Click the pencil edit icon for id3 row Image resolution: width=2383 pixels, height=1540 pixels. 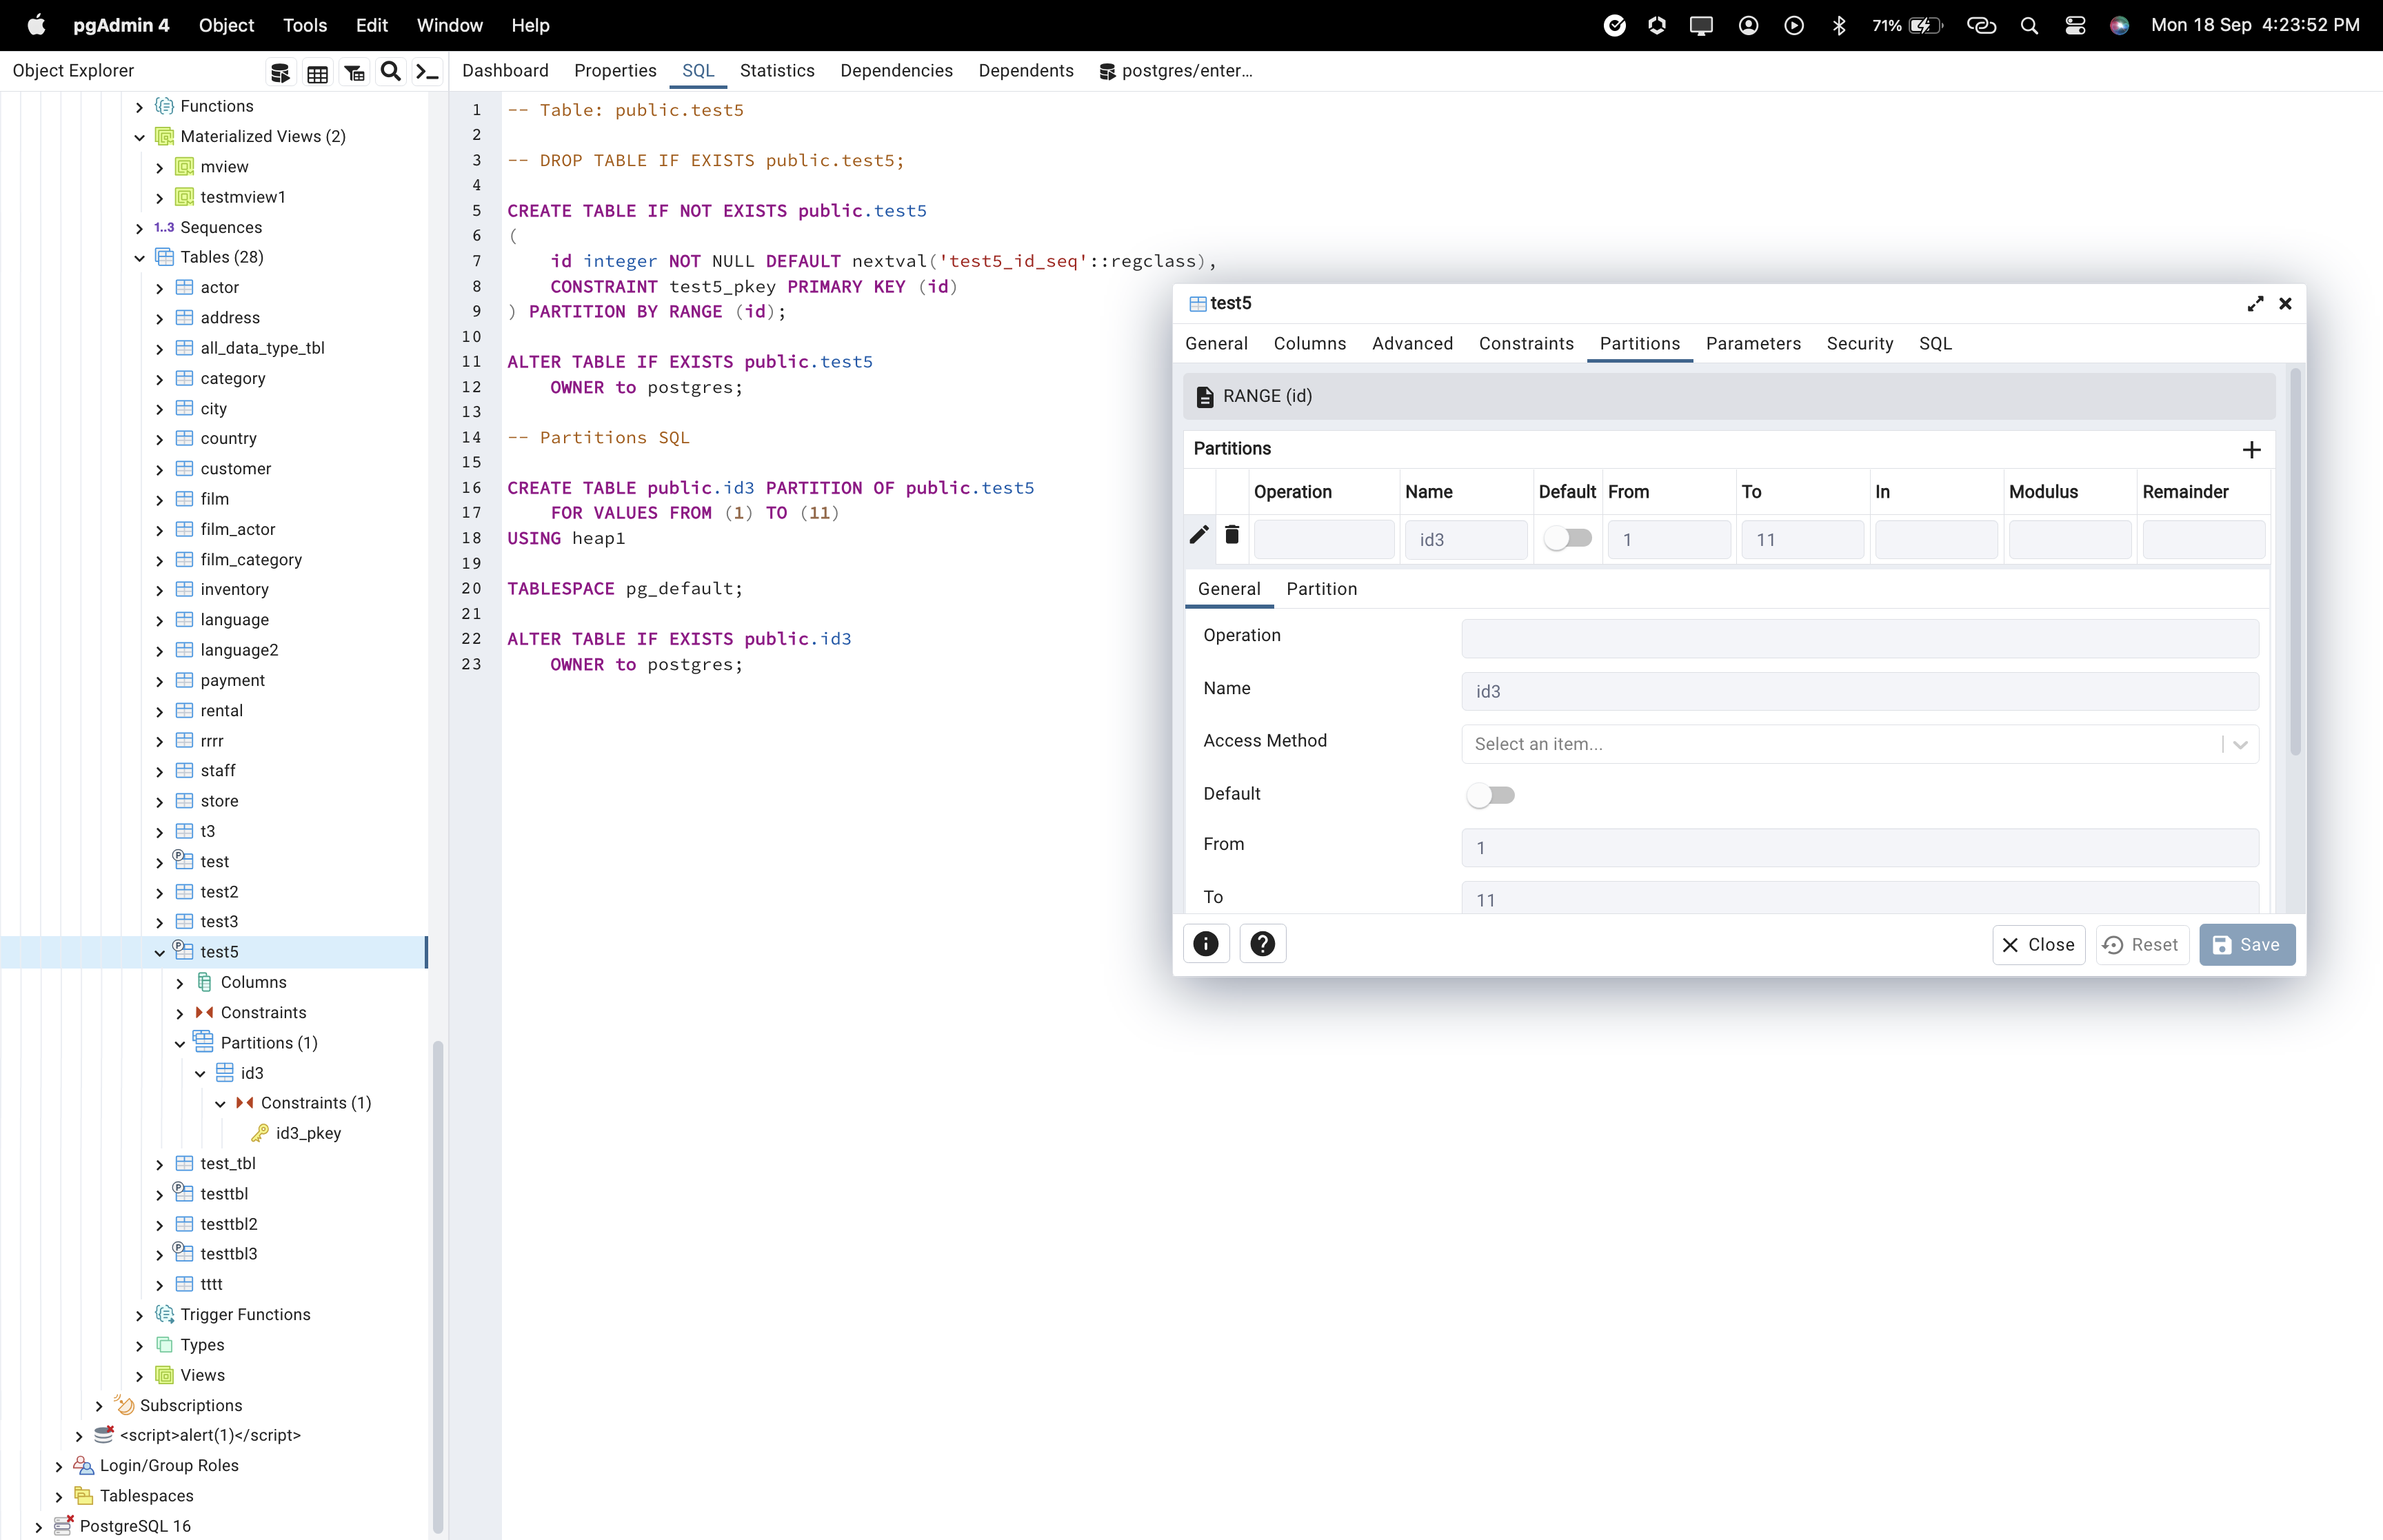(x=1199, y=535)
